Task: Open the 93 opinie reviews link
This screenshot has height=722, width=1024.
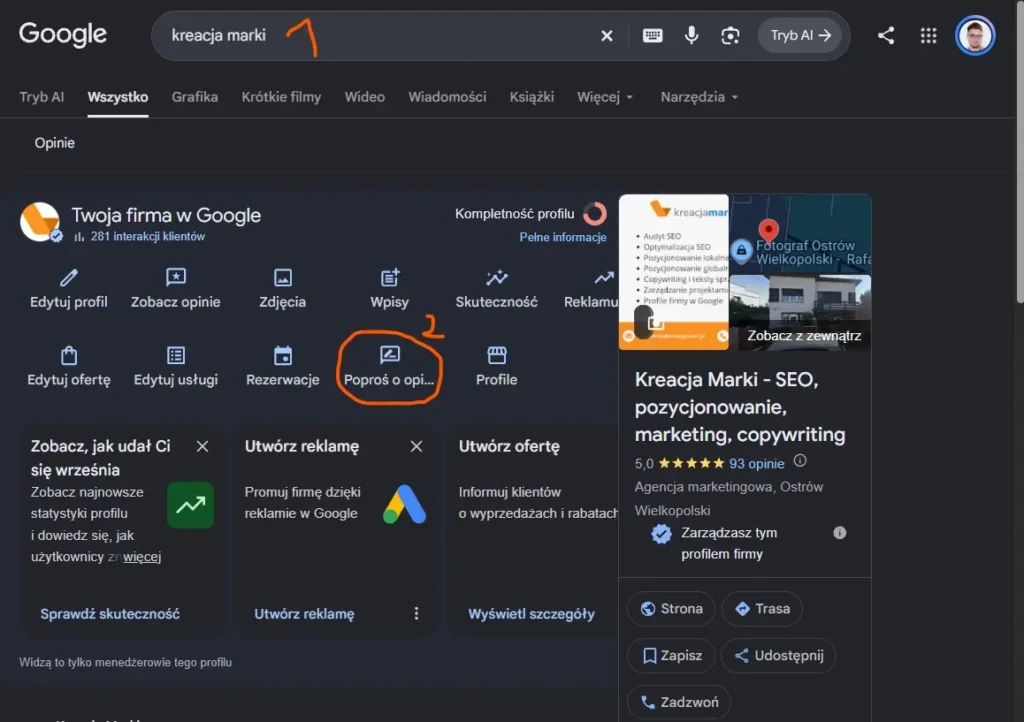Action: [757, 464]
